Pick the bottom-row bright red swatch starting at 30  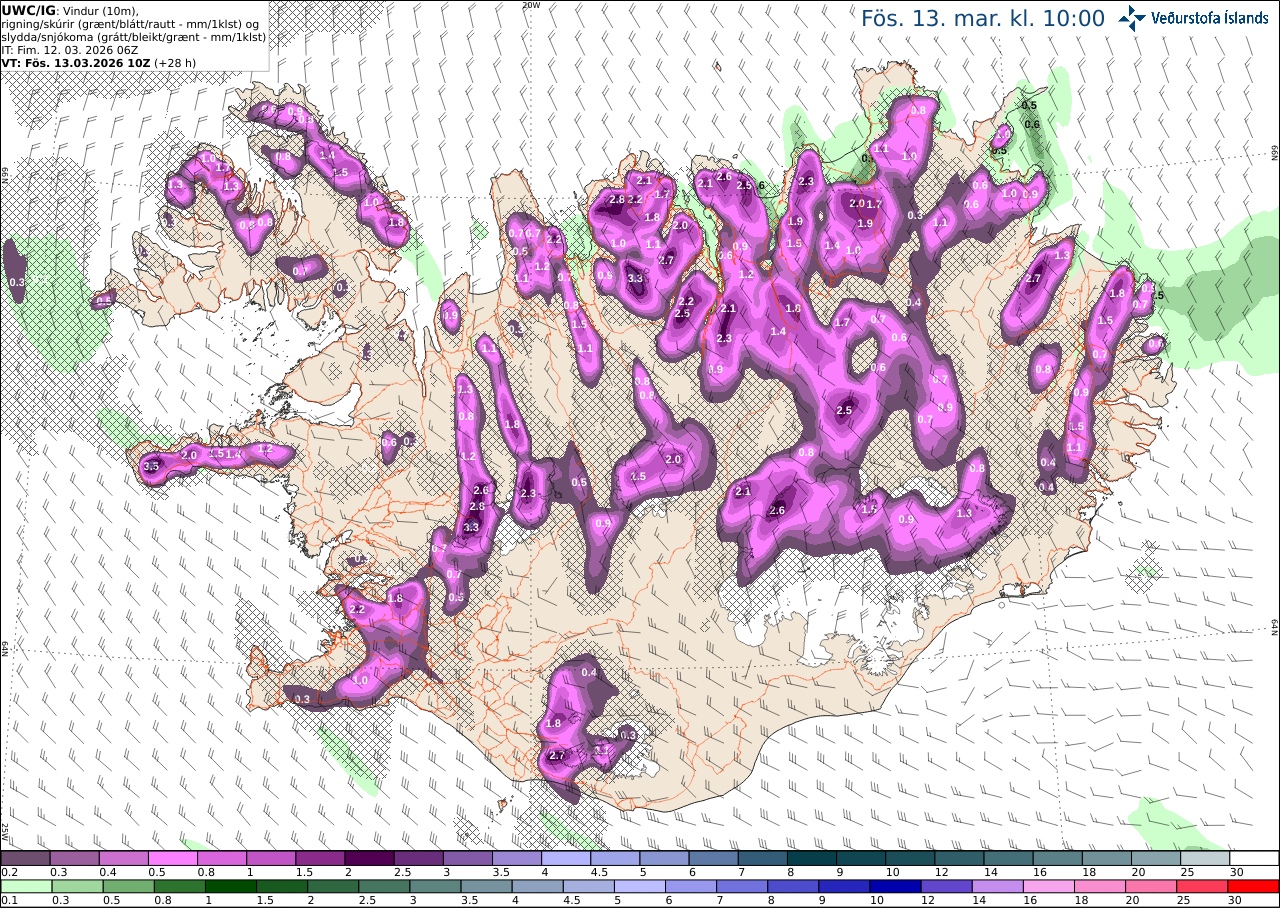(x=1255, y=886)
